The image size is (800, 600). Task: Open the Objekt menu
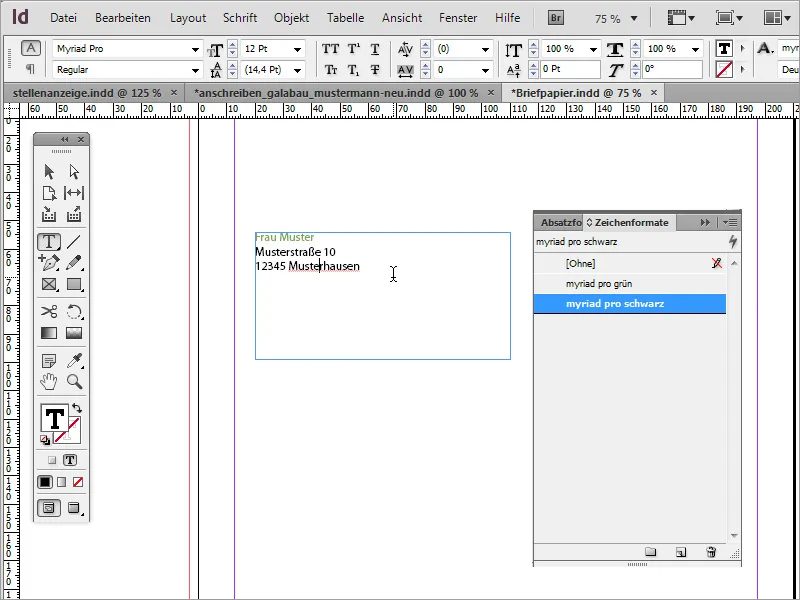291,17
